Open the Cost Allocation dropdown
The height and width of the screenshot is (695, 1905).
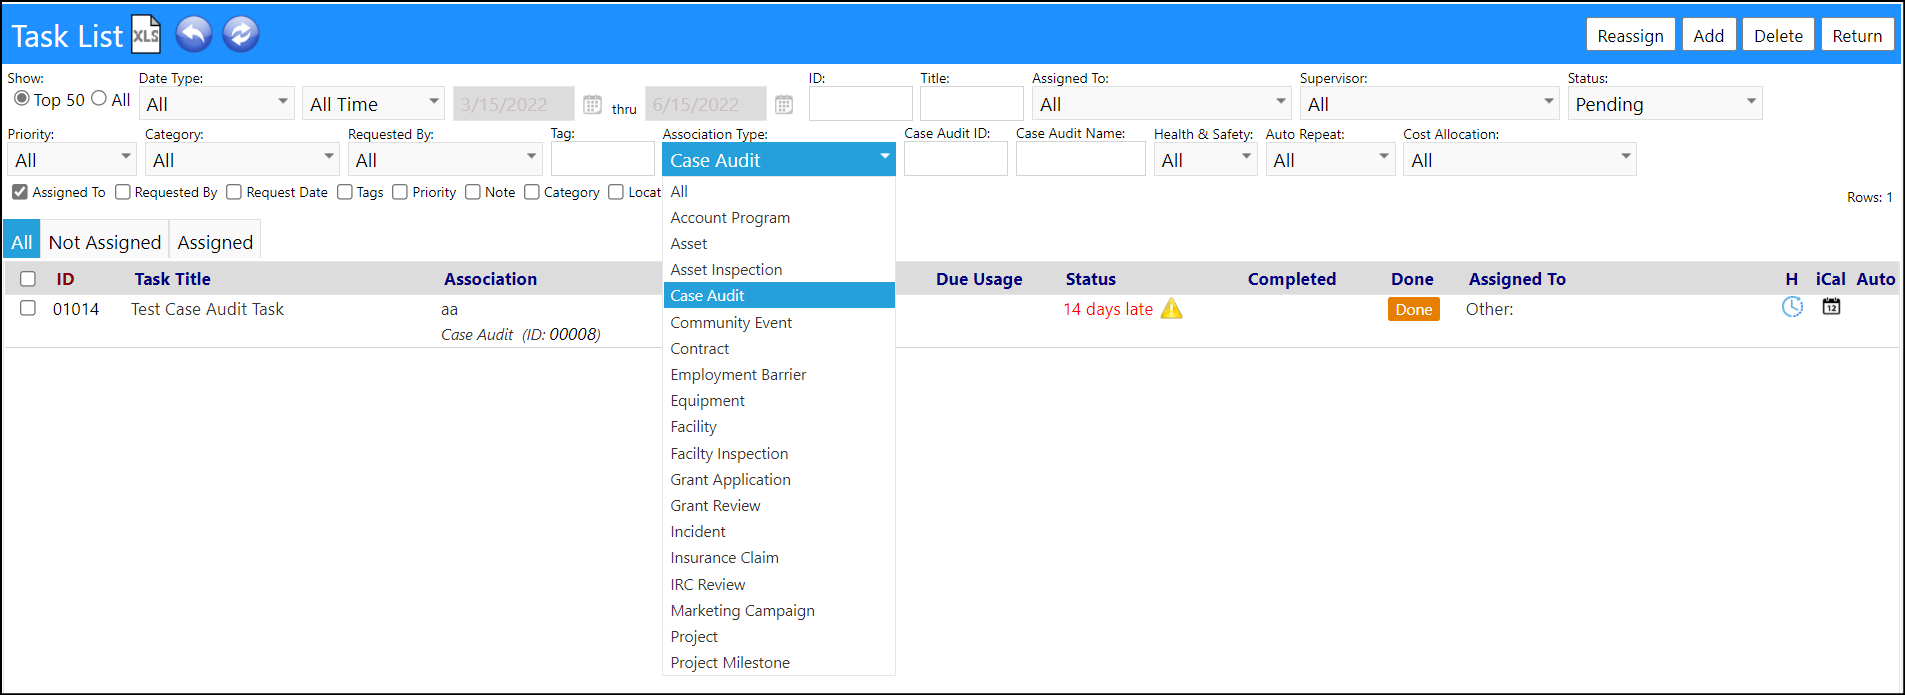(1520, 159)
